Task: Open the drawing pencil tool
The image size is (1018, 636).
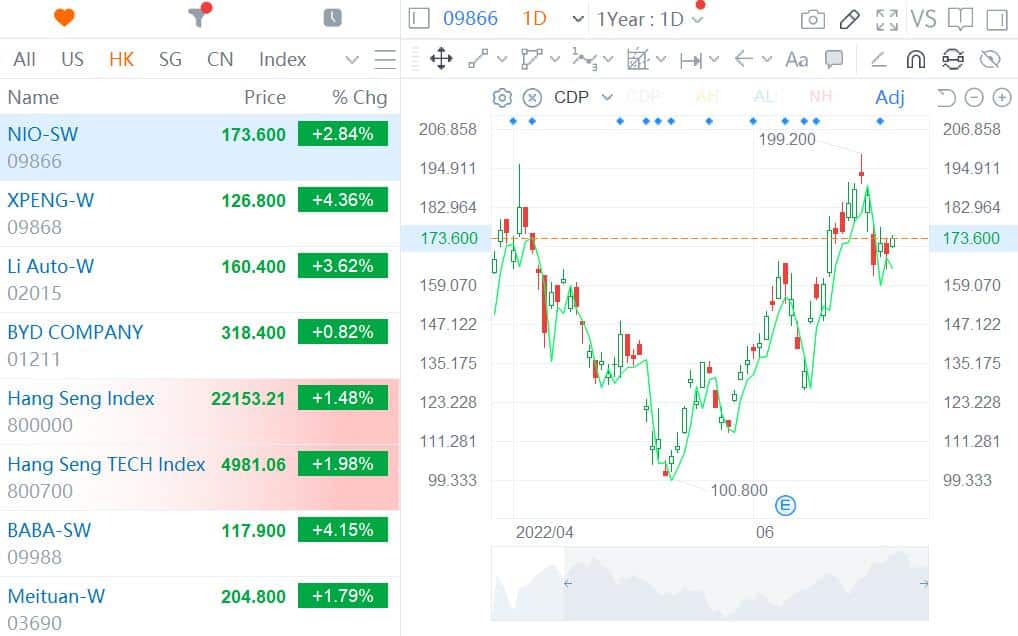Action: pyautogui.click(x=849, y=18)
